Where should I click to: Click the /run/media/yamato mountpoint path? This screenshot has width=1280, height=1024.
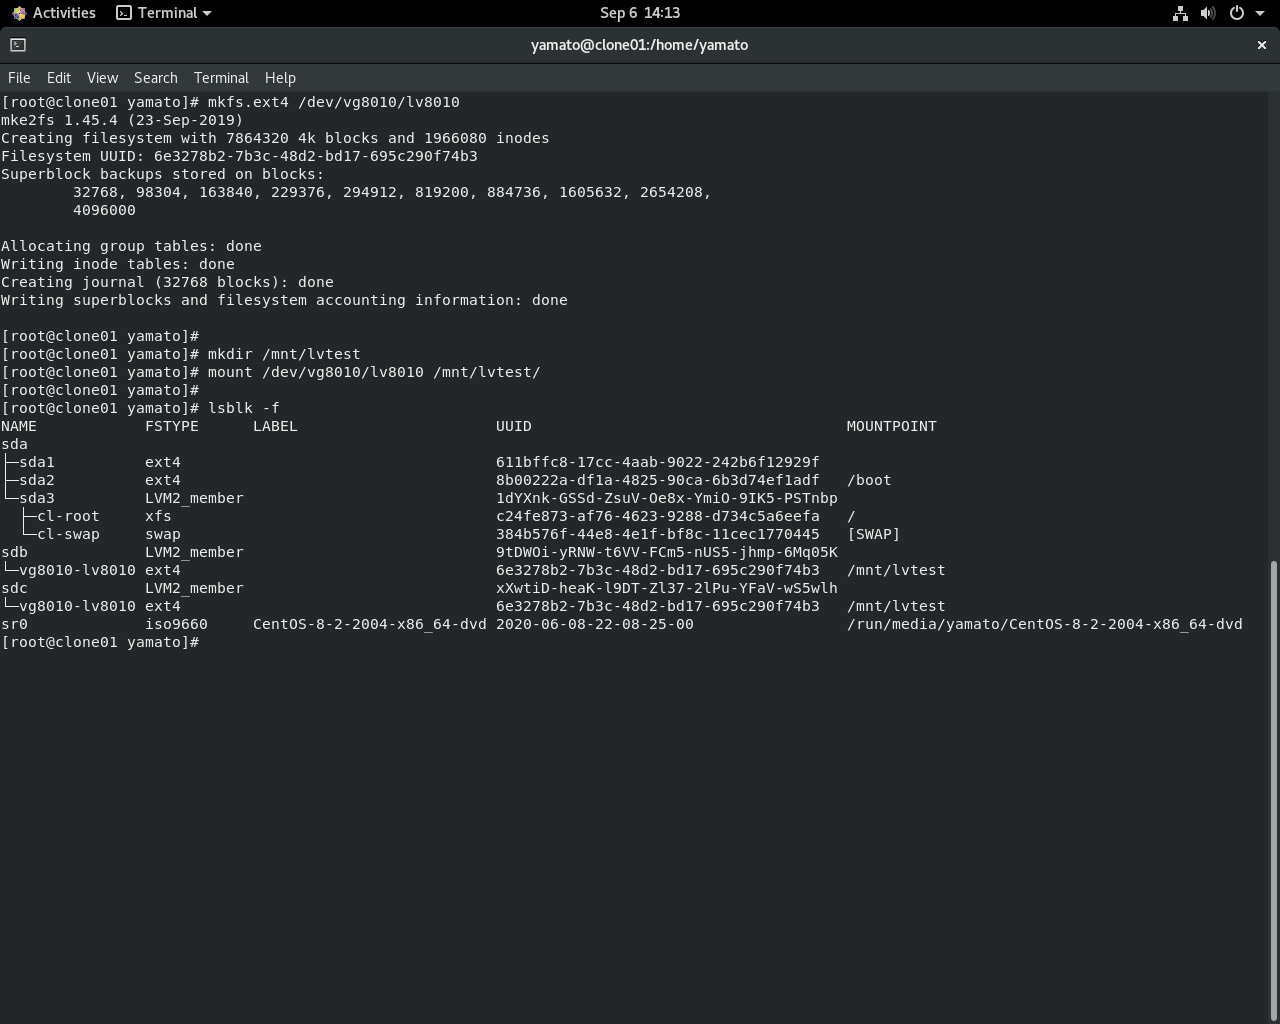(x=1045, y=624)
